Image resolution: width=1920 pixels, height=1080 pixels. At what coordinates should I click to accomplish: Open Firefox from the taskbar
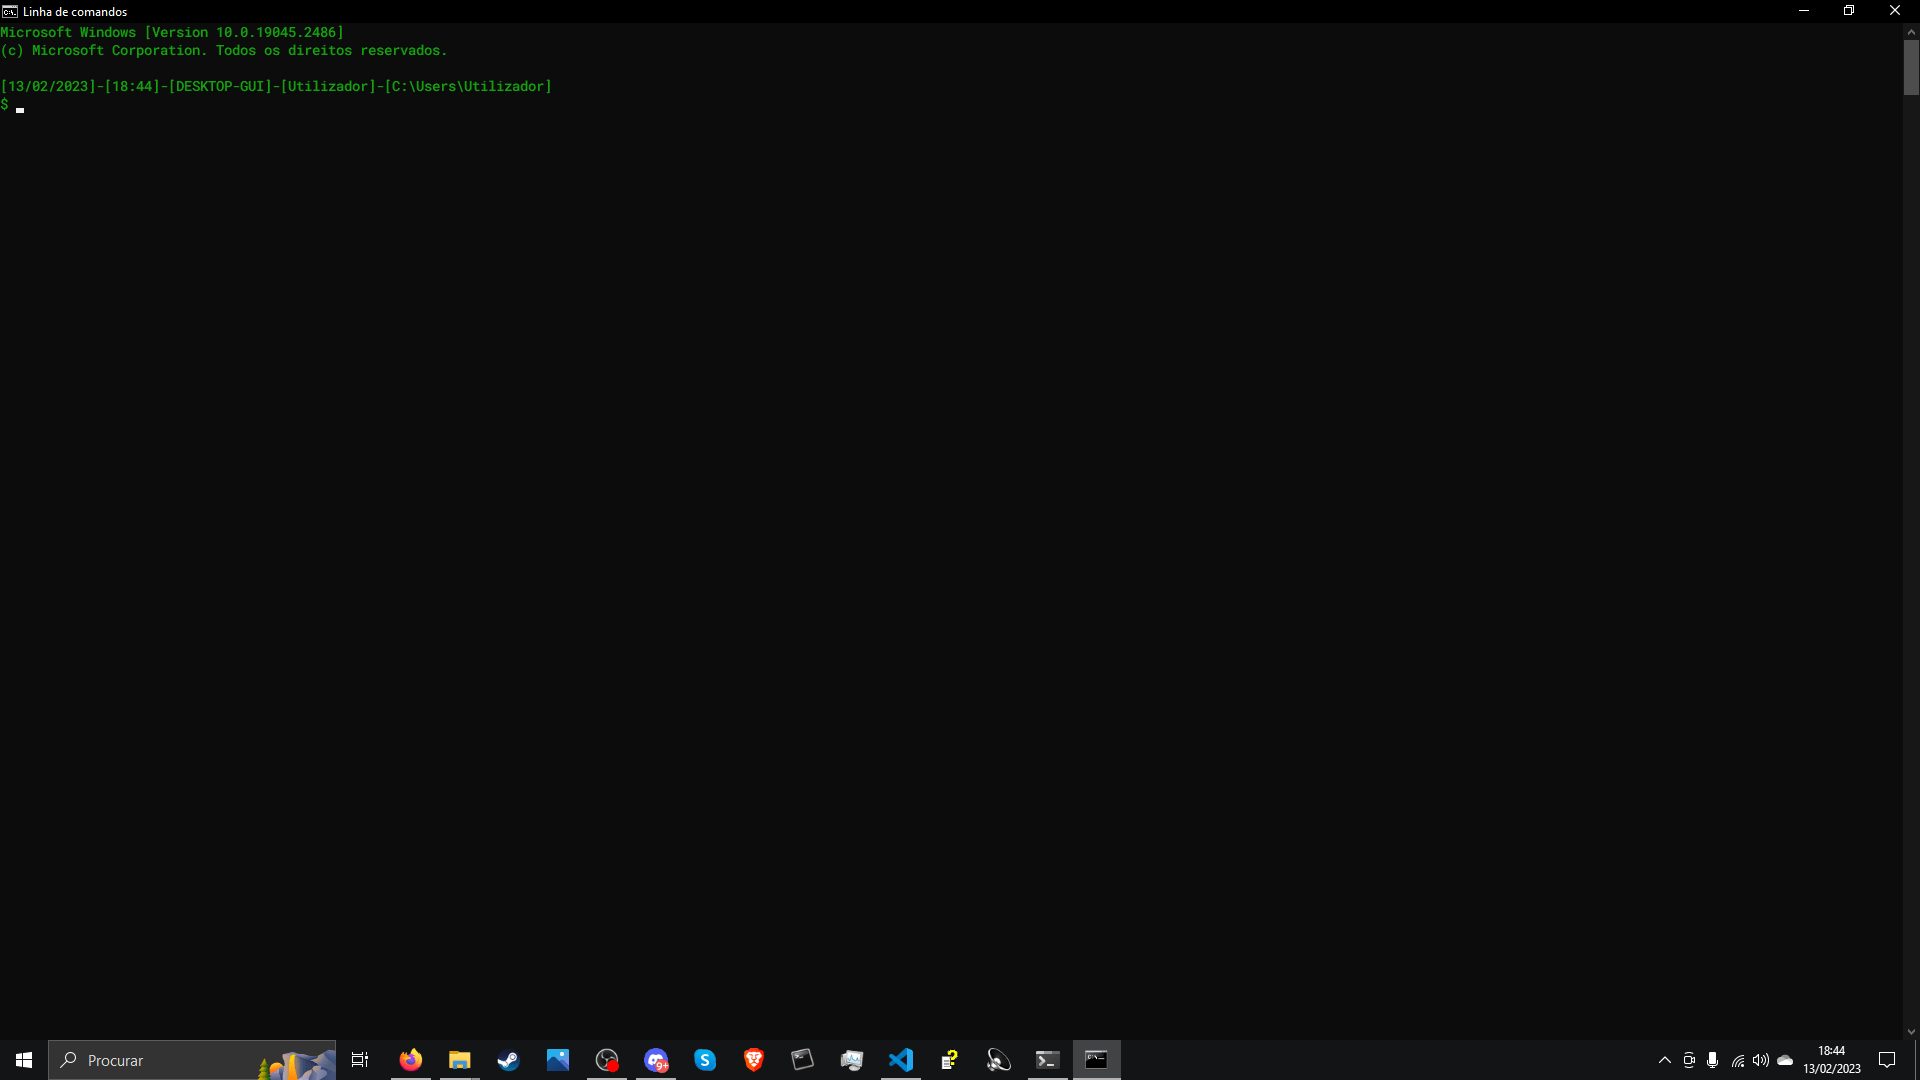pos(410,1060)
